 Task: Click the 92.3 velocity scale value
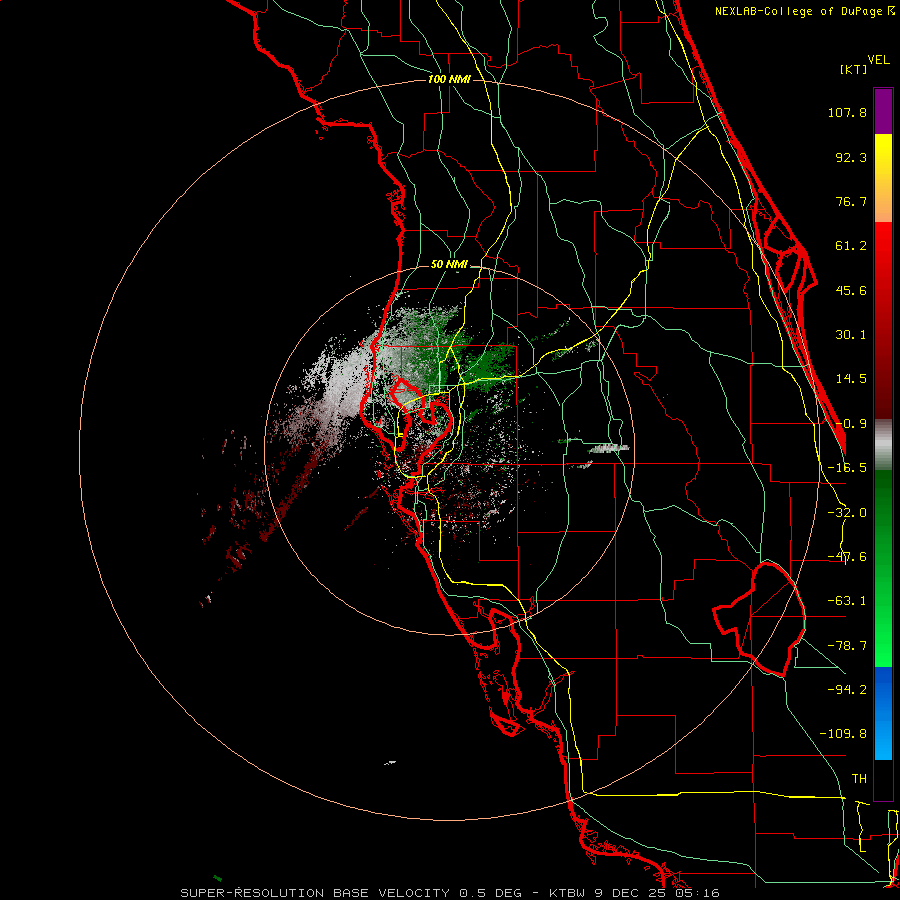[851, 157]
